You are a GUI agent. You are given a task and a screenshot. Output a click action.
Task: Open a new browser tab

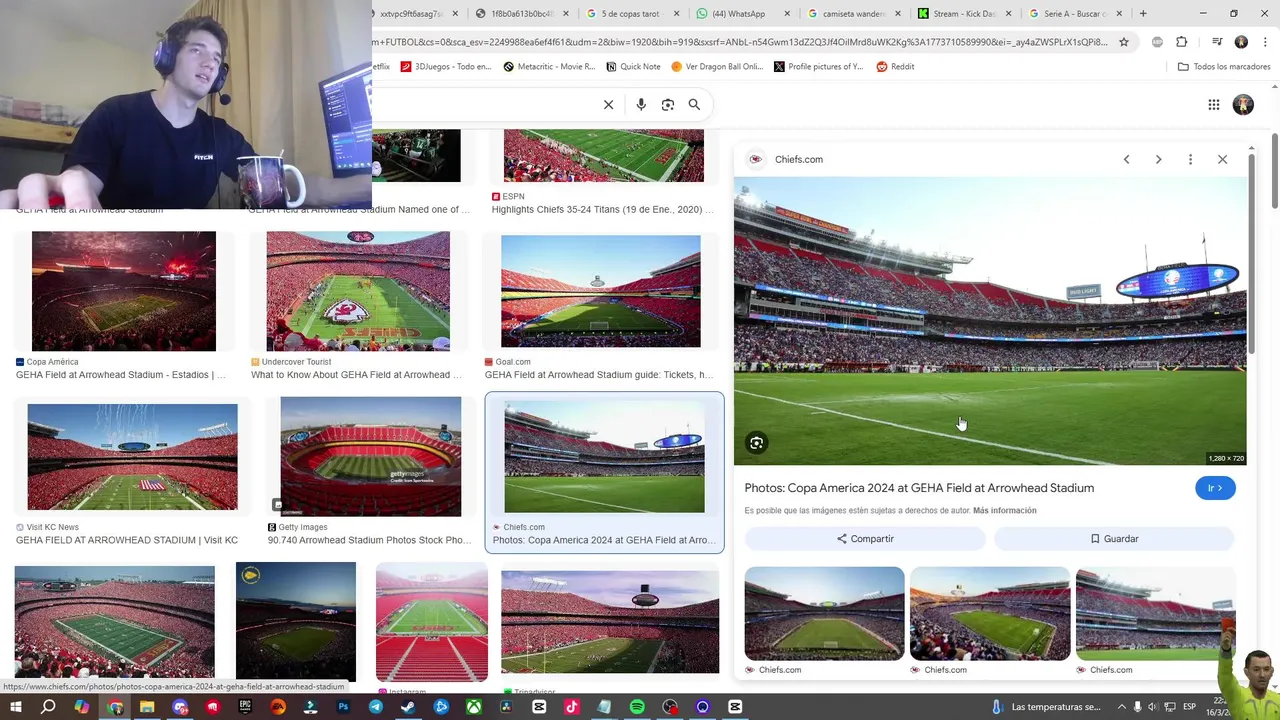tap(1143, 14)
